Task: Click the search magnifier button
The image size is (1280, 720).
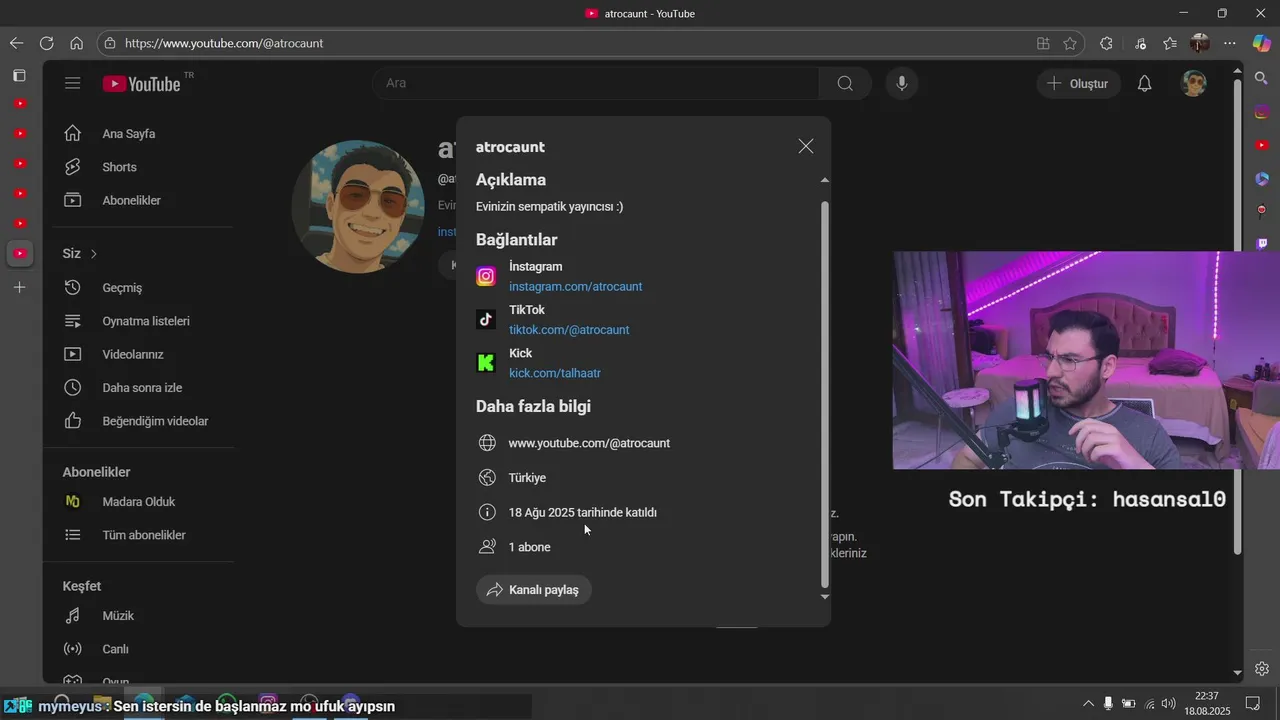Action: click(845, 83)
